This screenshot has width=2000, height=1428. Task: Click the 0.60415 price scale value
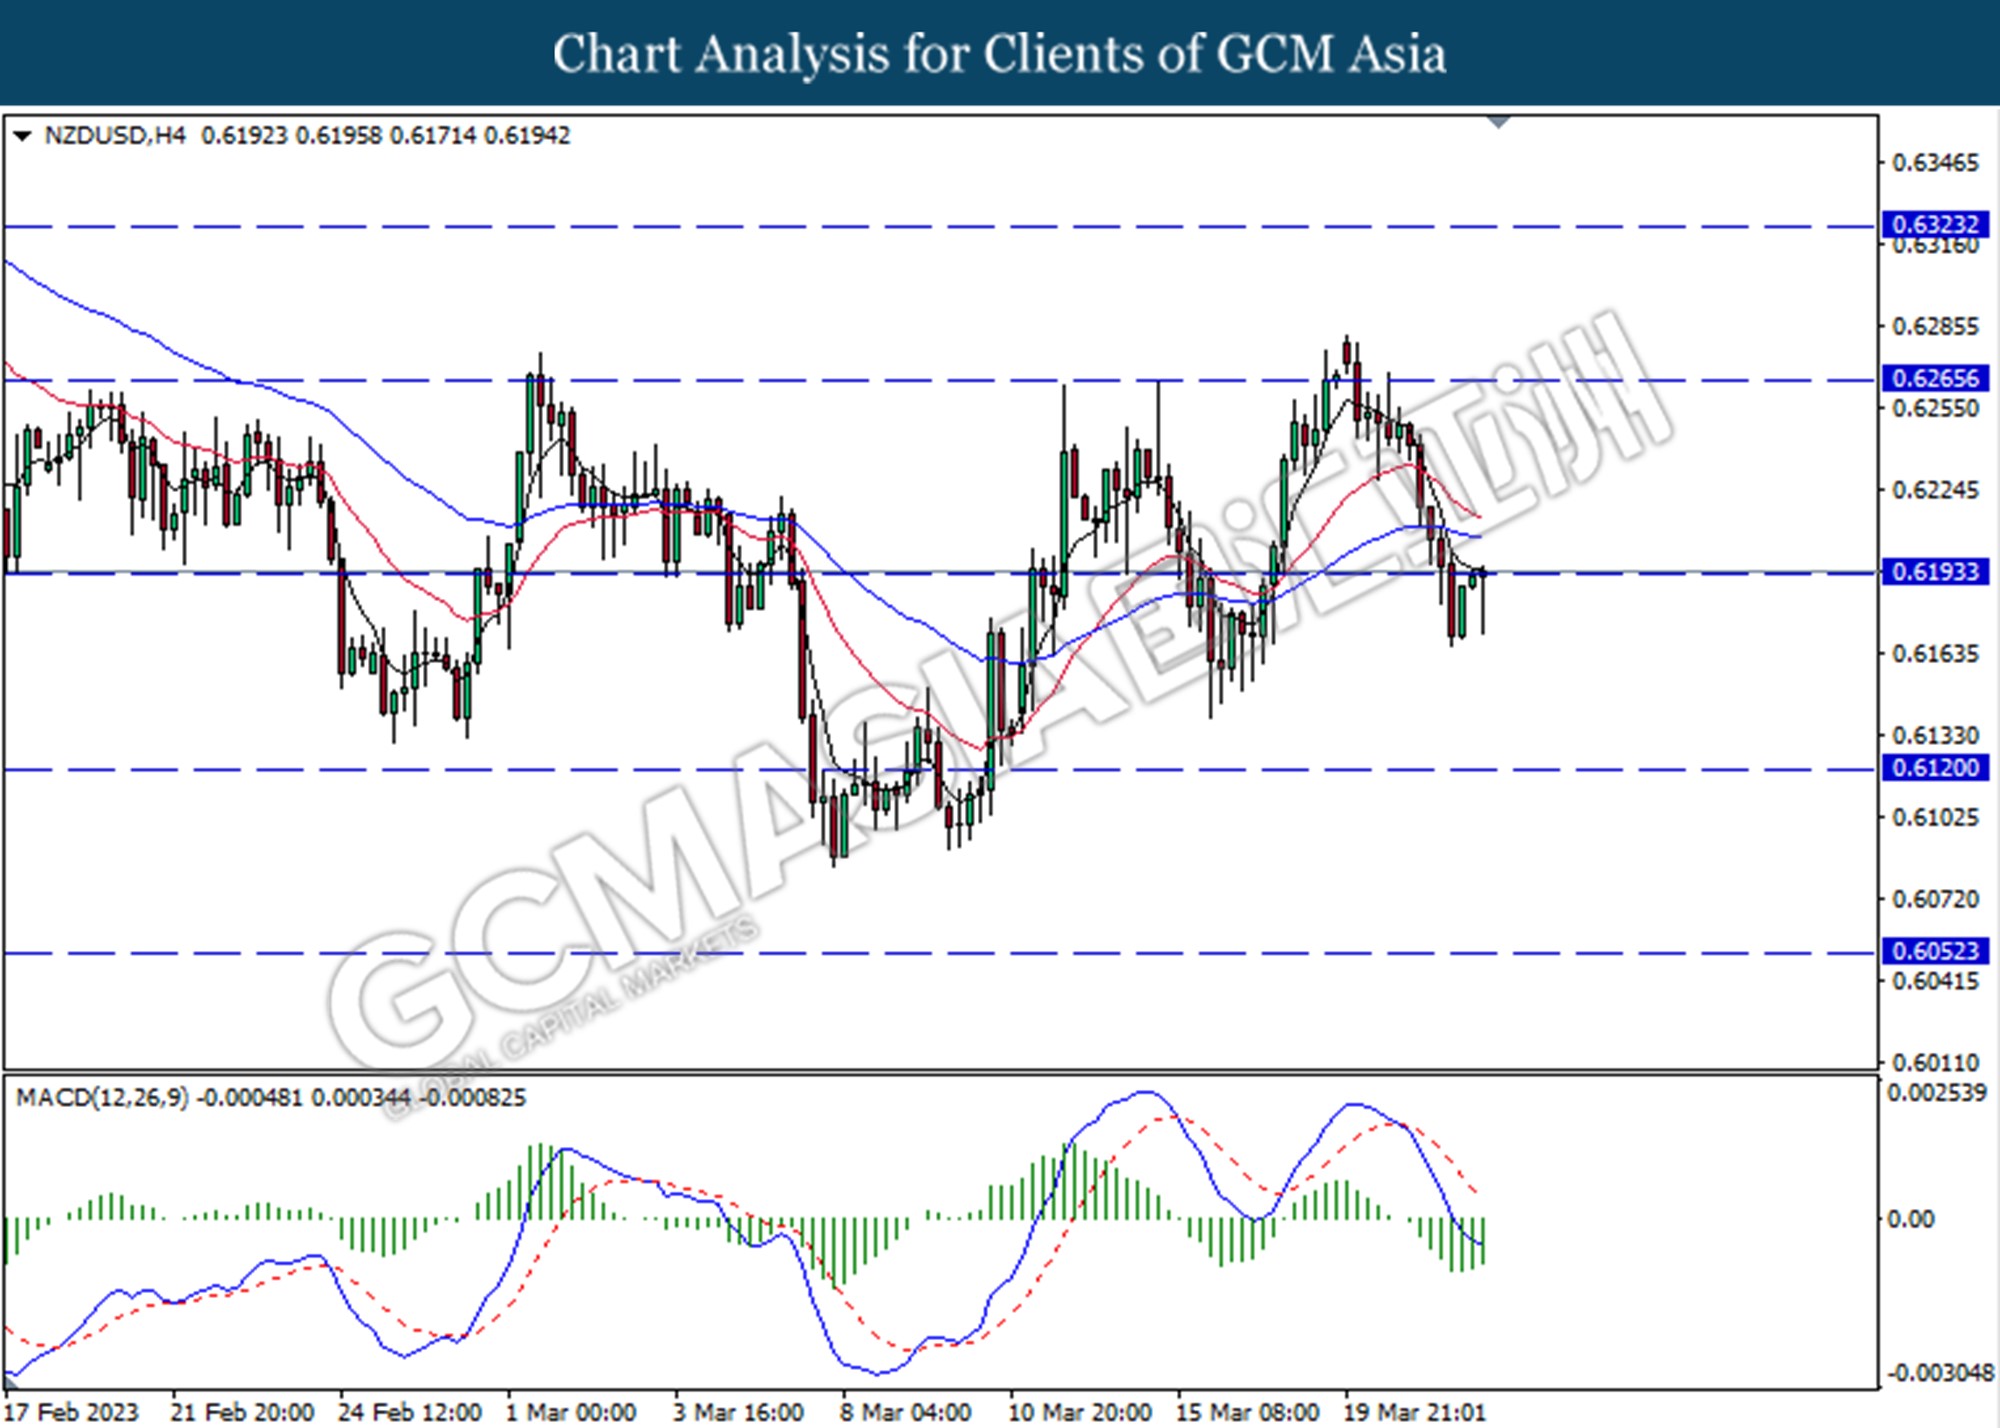point(1935,981)
